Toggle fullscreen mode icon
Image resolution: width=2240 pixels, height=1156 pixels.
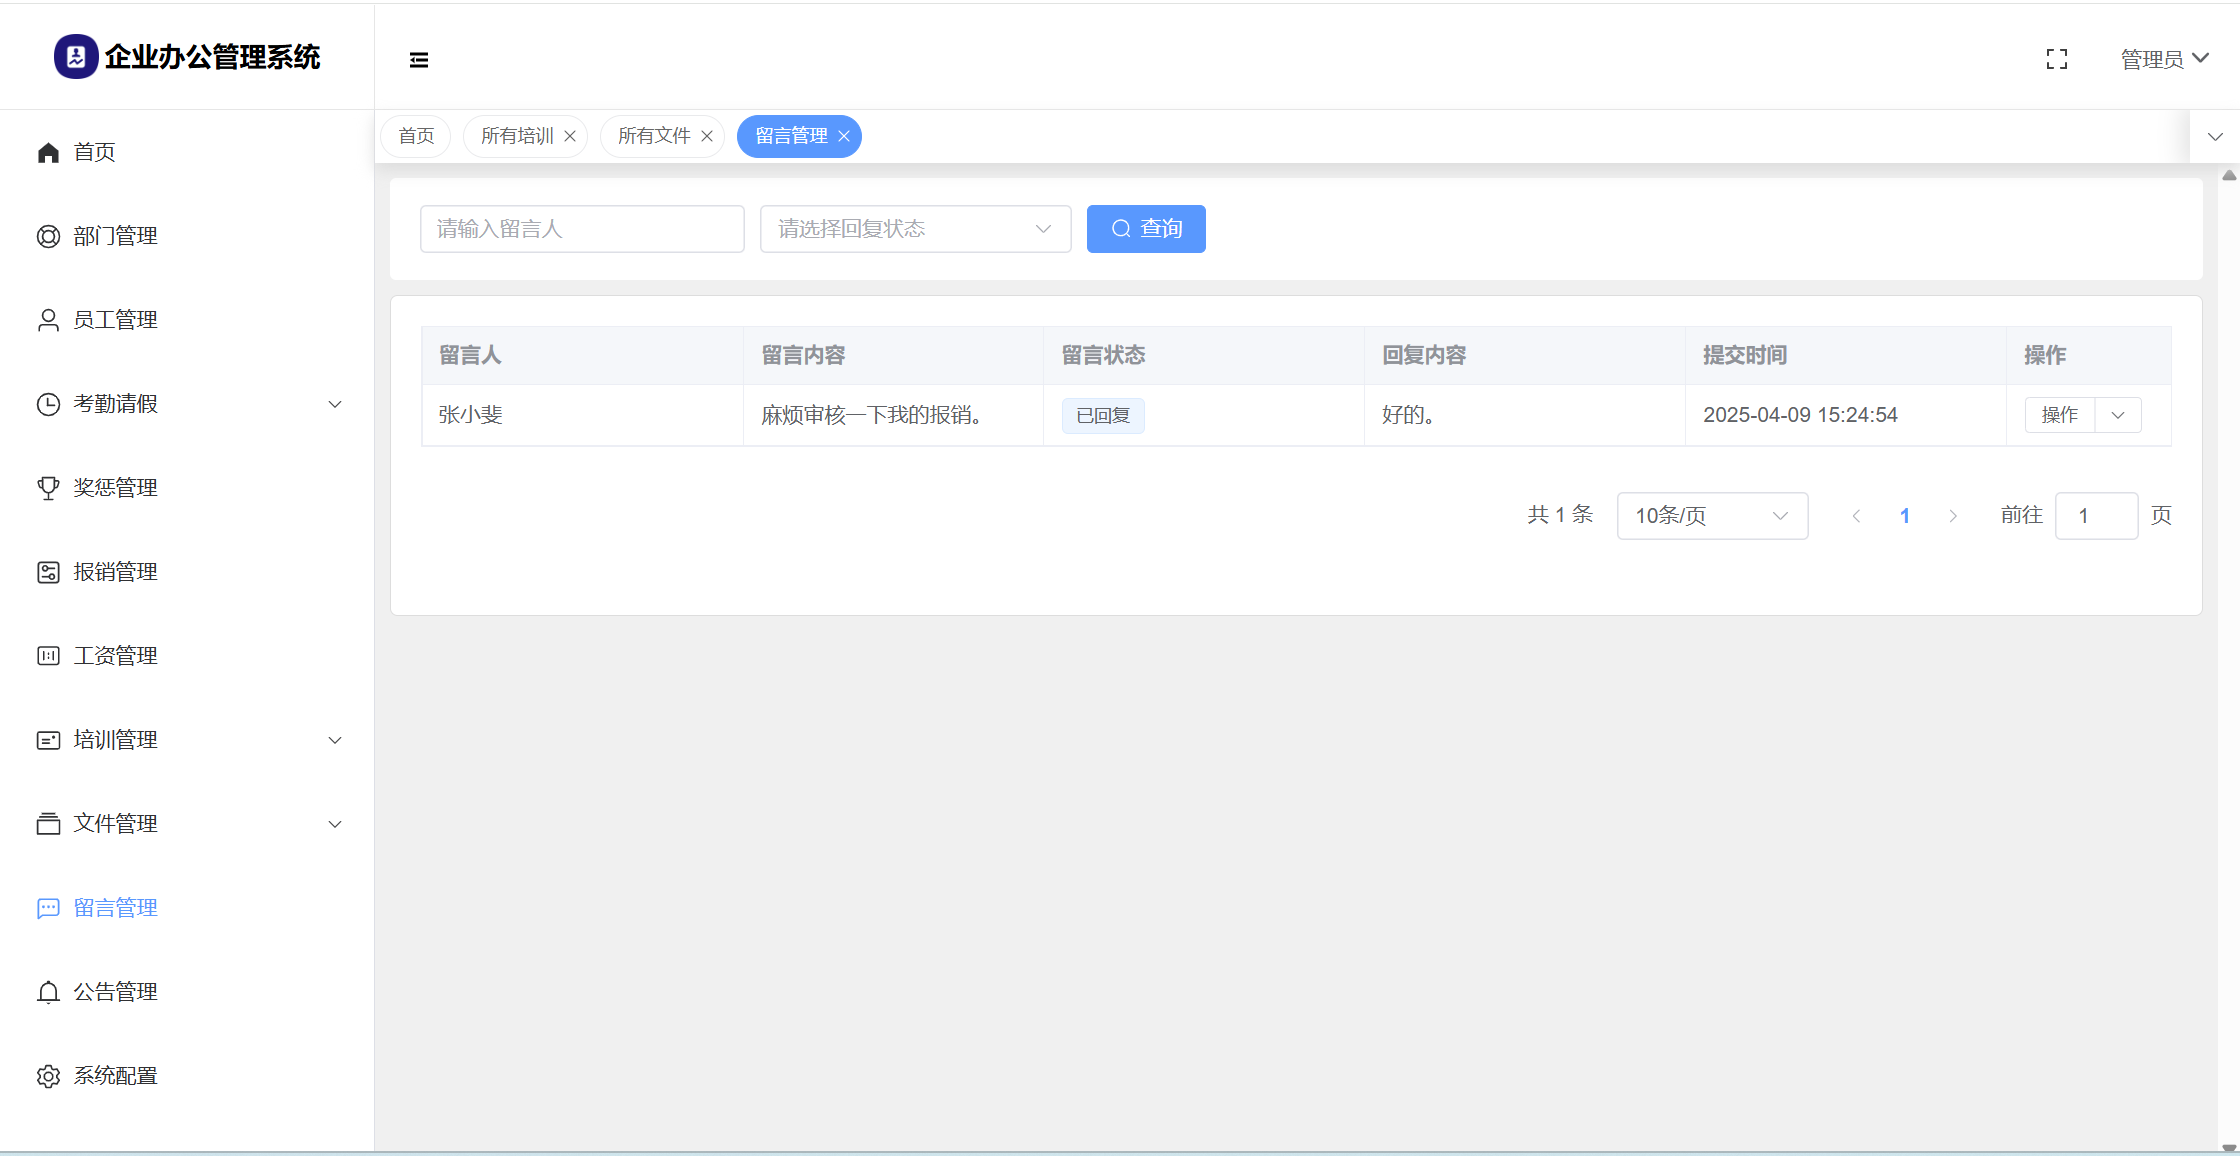click(2056, 60)
